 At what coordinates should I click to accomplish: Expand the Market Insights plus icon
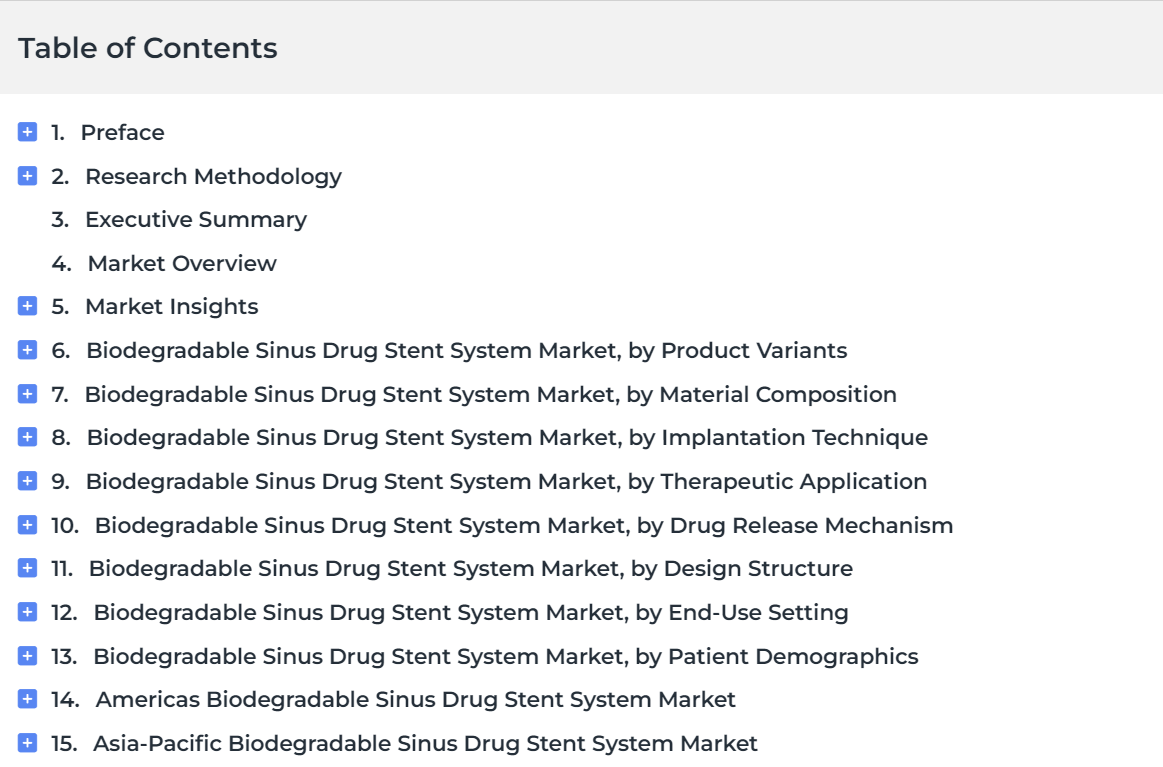28,306
